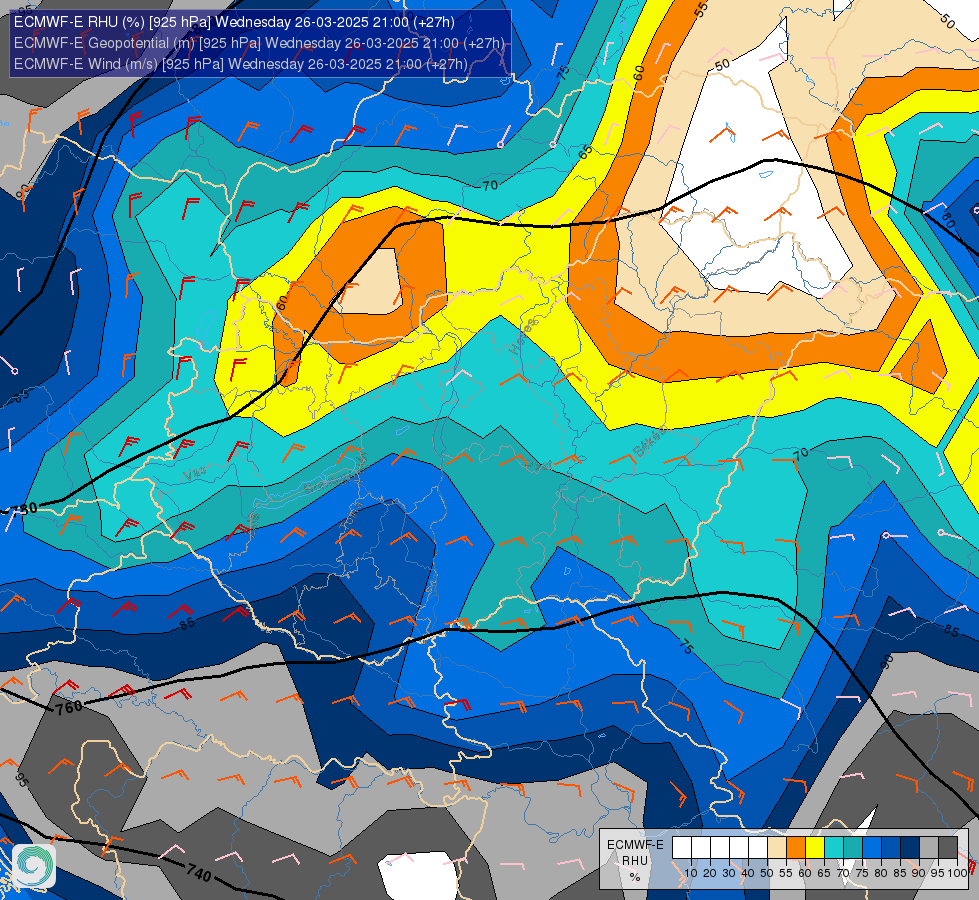
Task: Click the legend tick label 100
Action: point(957,873)
